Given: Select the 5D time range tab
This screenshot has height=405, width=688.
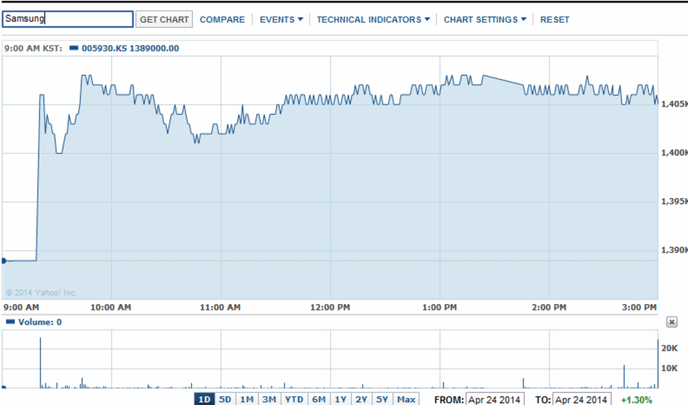Looking at the screenshot, I should tap(225, 399).
